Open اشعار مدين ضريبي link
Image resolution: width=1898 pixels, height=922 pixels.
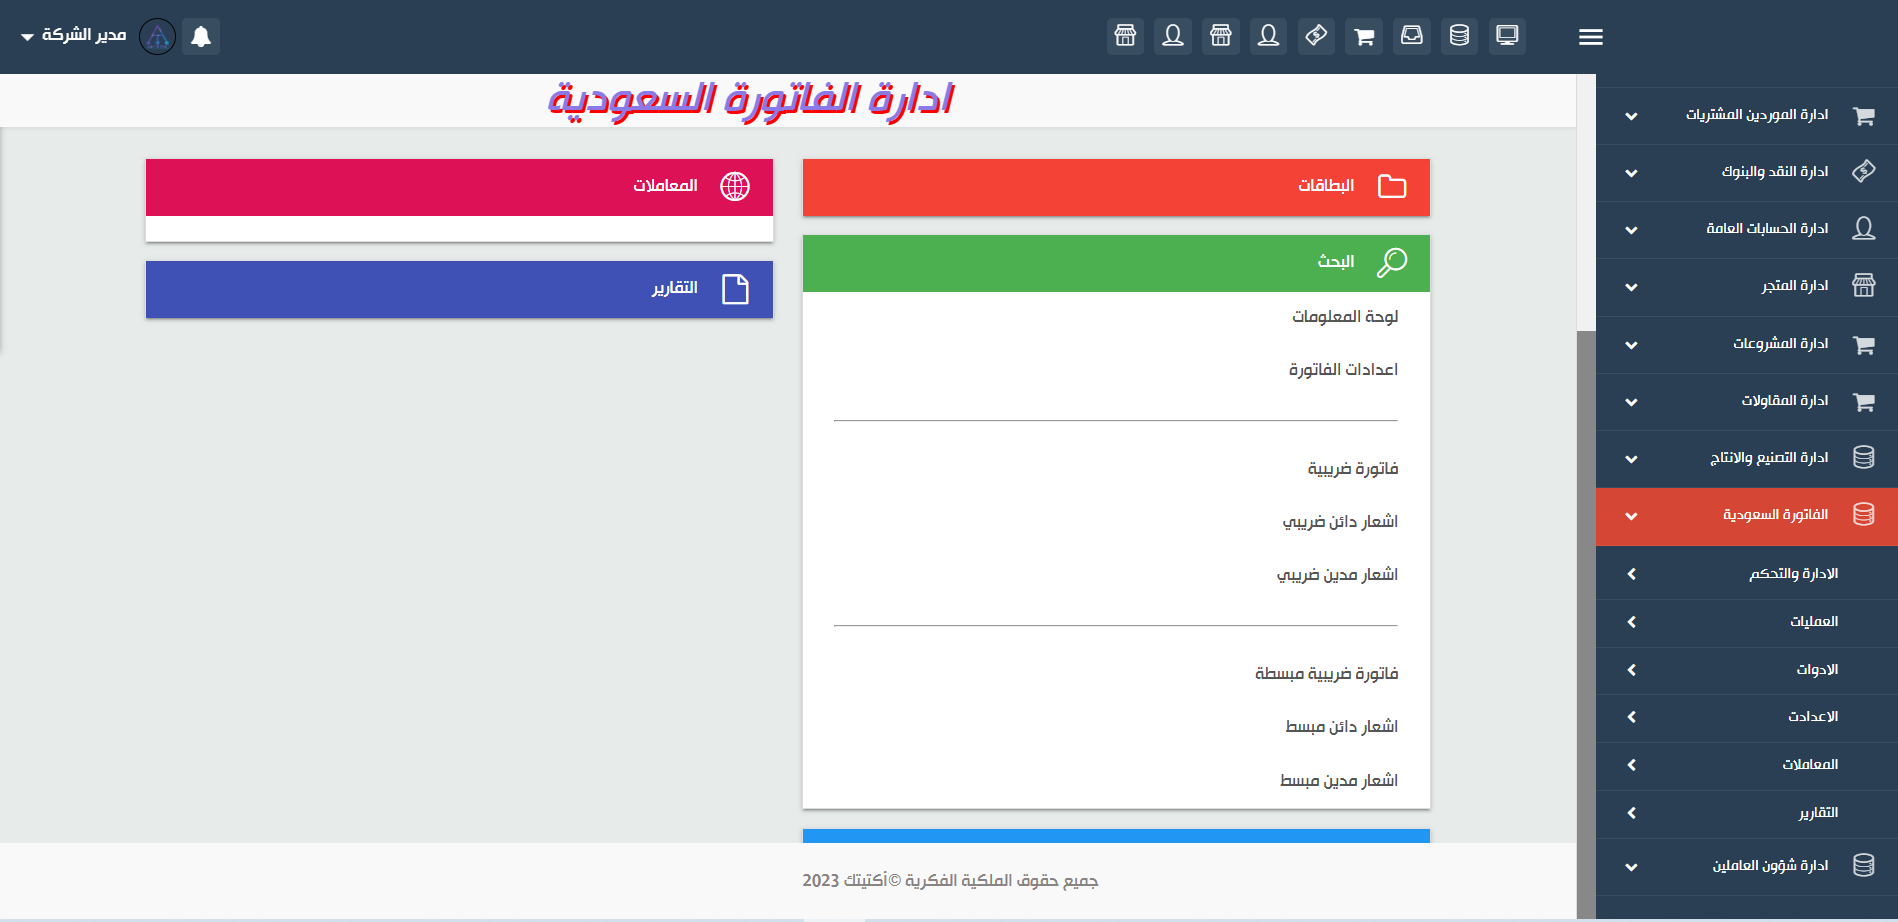point(1337,574)
